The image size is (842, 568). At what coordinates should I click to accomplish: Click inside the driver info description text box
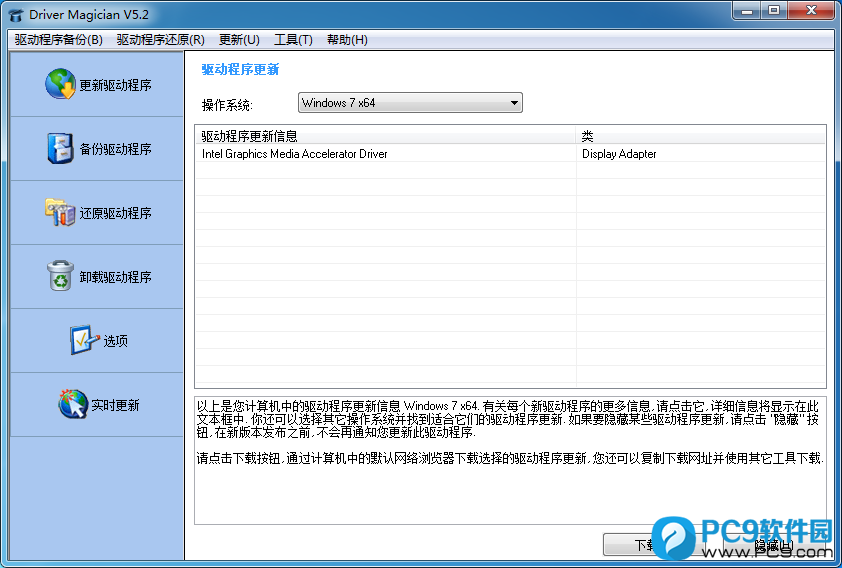510,461
